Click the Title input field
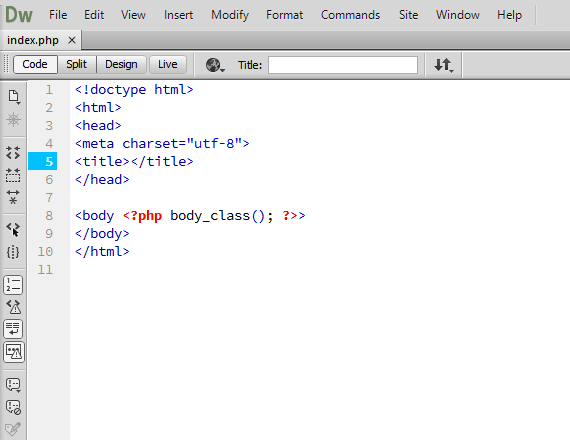Image resolution: width=570 pixels, height=440 pixels. pos(343,65)
